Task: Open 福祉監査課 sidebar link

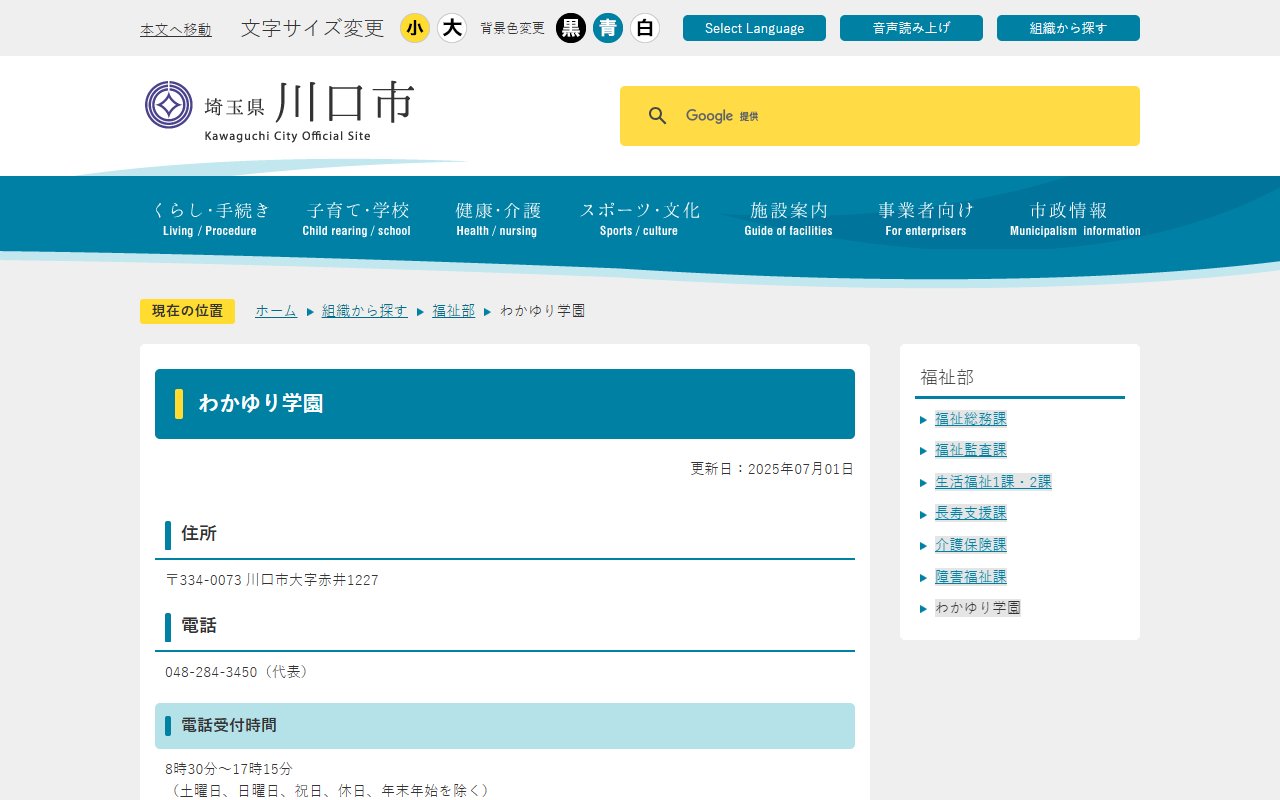Action: [971, 450]
